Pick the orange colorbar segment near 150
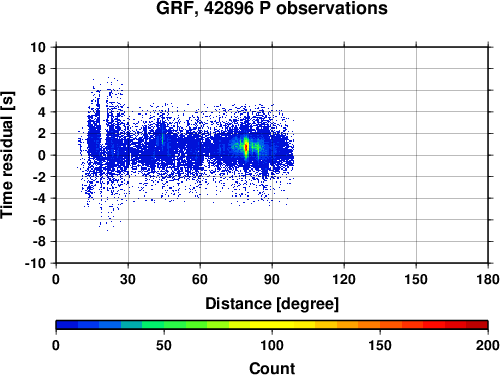This screenshot has width=500, height=375. [380, 325]
